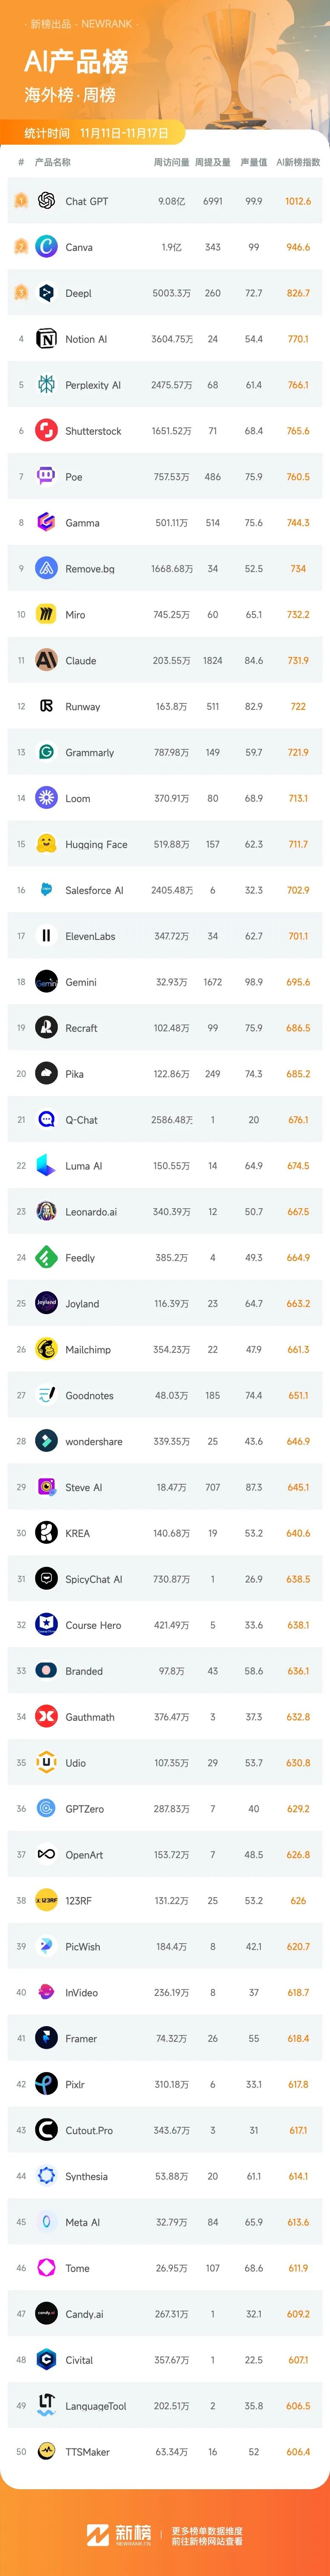330x2576 pixels.
Task: Select the ElevenLabs icon
Action: click(46, 936)
